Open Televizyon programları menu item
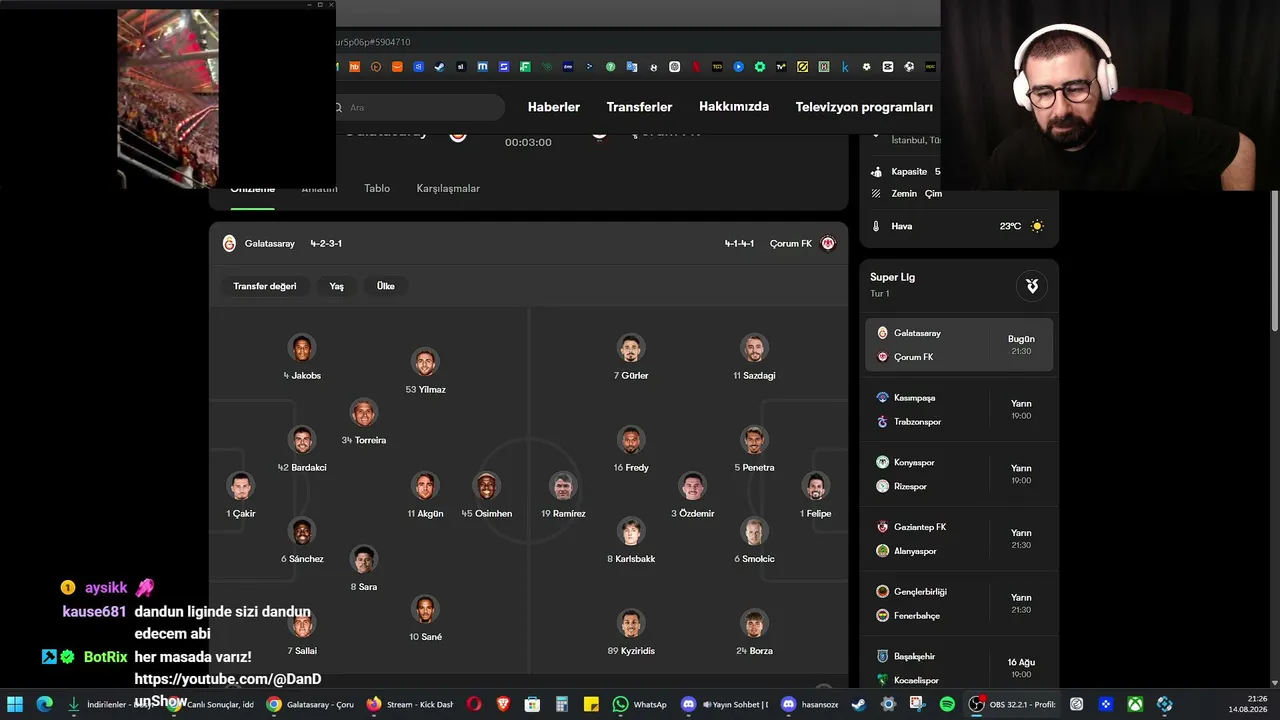The height and width of the screenshot is (720, 1280). [x=864, y=107]
